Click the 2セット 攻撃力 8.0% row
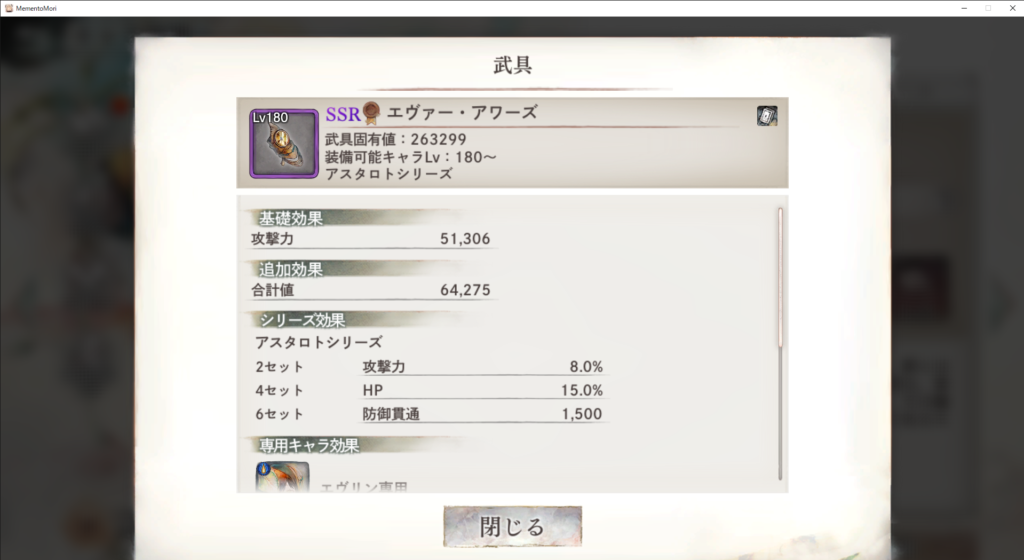This screenshot has width=1024, height=560. [x=429, y=367]
